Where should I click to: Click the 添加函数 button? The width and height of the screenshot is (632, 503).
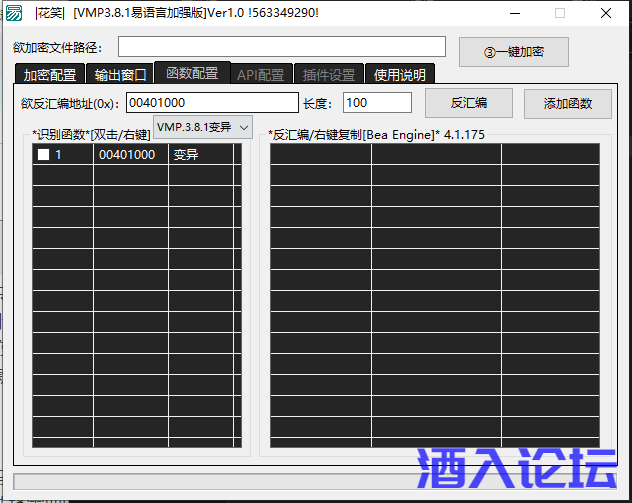[568, 103]
